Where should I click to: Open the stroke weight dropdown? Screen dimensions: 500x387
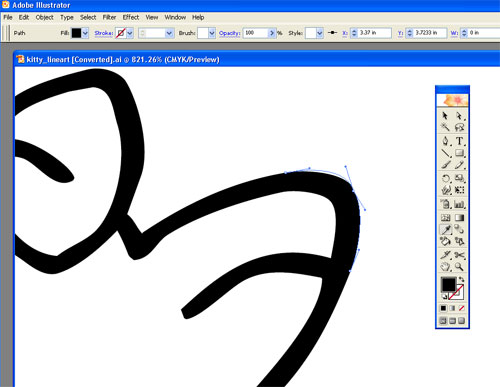tap(169, 33)
